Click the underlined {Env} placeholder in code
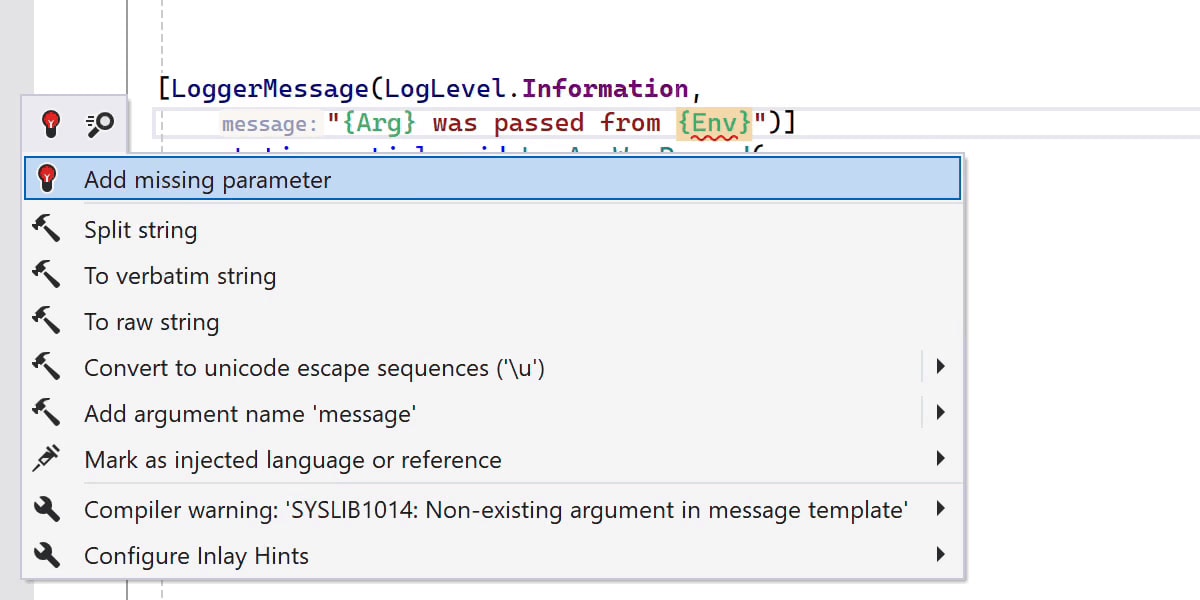Viewport: 1200px width, 600px height. [x=714, y=123]
